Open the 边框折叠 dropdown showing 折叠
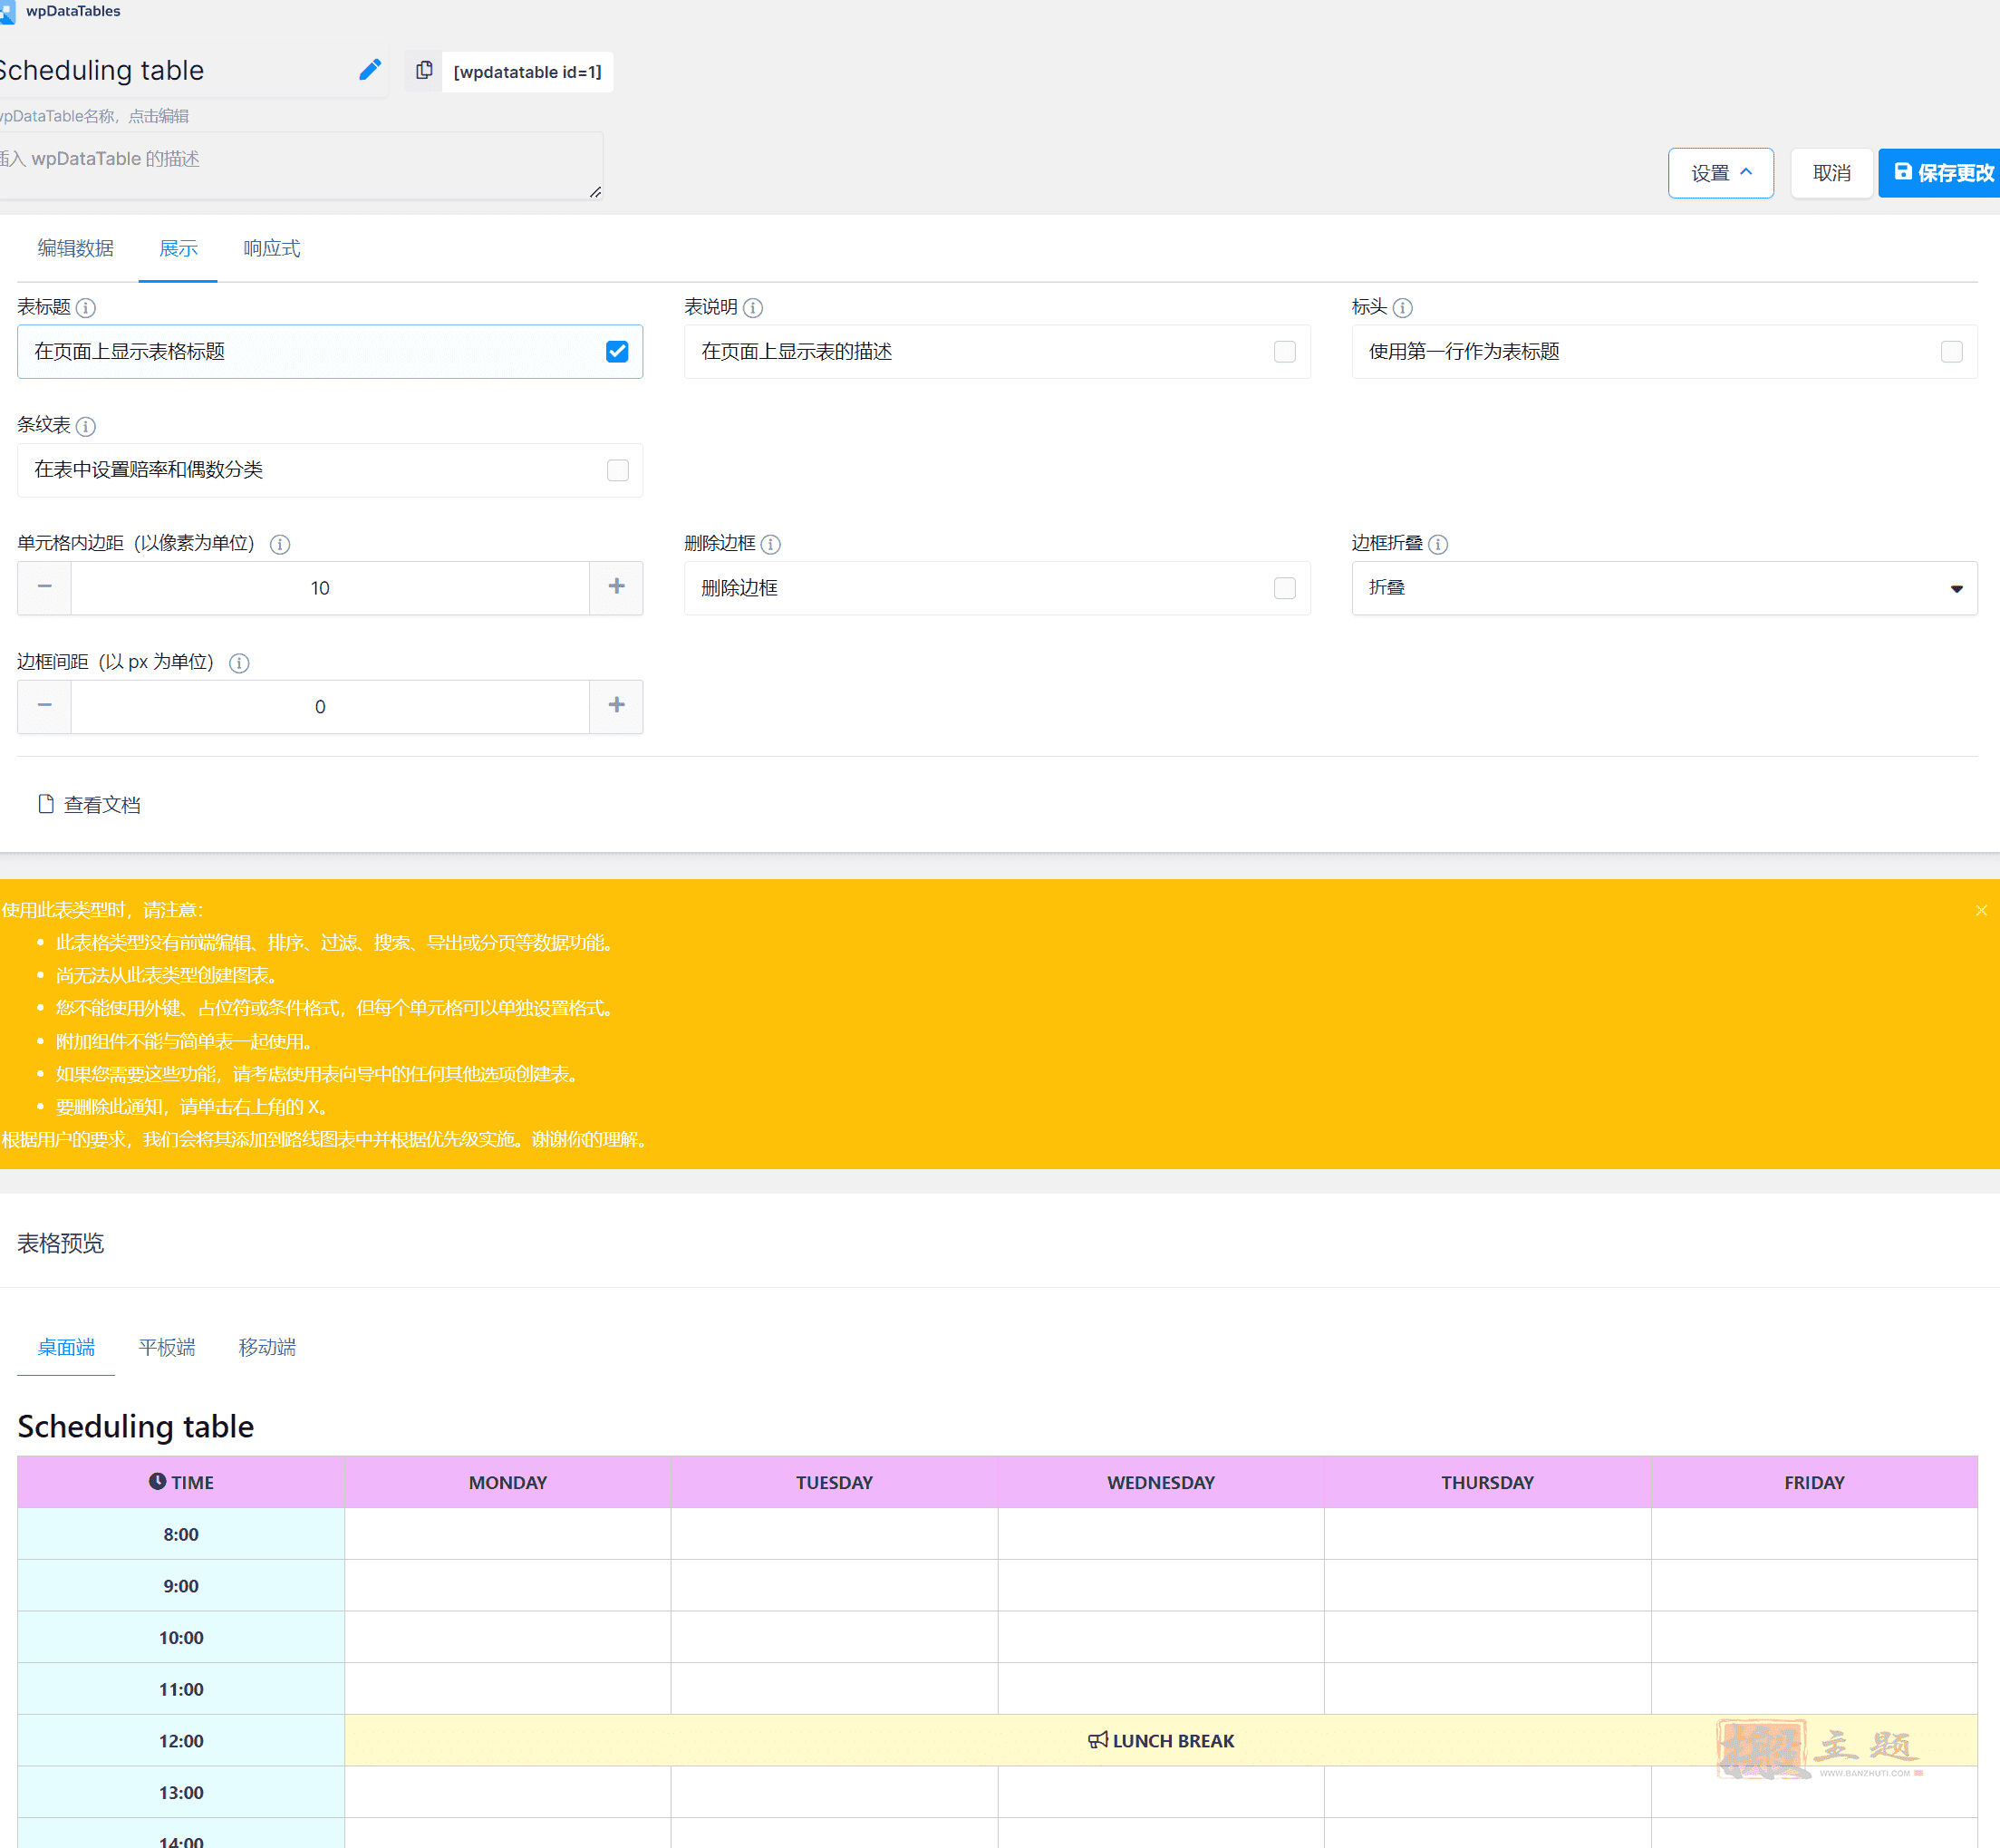This screenshot has height=1848, width=2000. pyautogui.click(x=1664, y=588)
